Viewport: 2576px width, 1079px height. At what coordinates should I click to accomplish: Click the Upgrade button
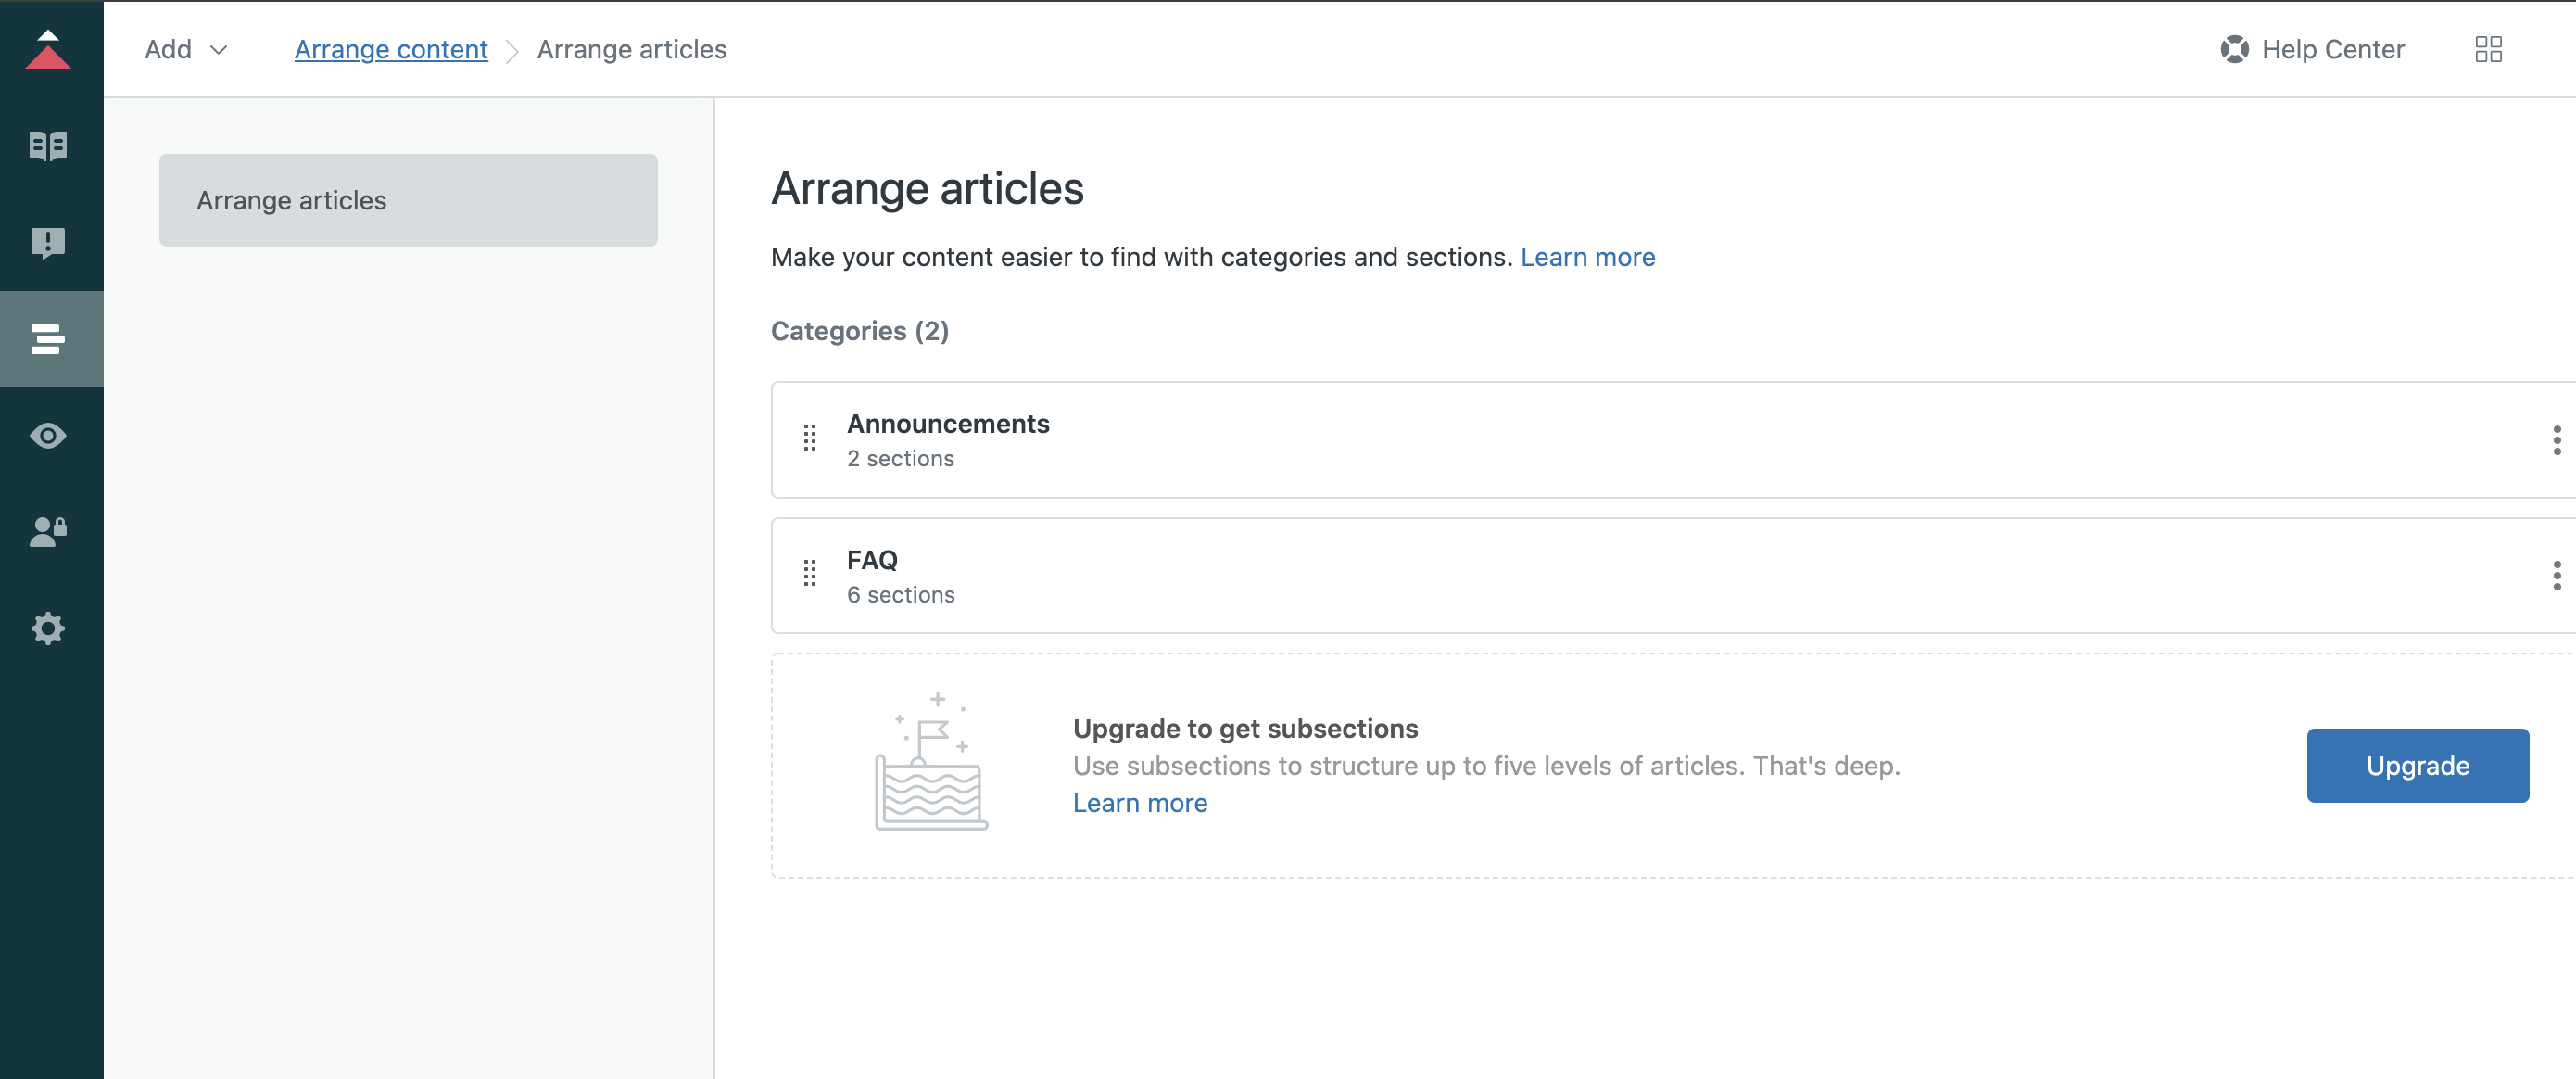[2417, 765]
